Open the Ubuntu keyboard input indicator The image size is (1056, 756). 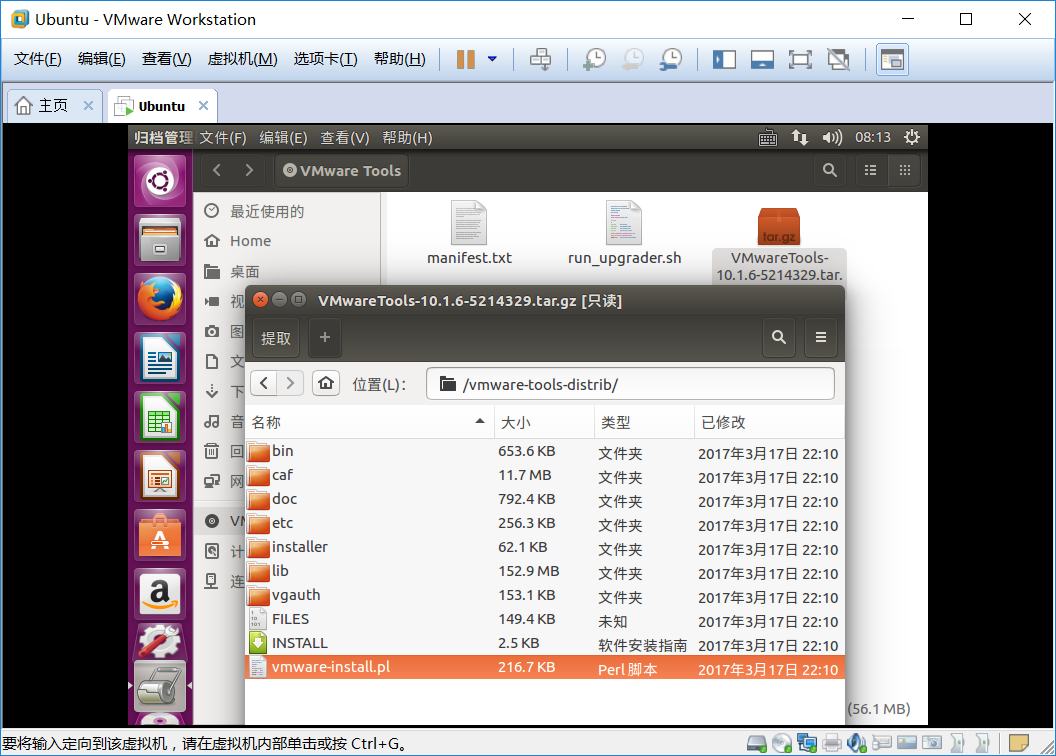pyautogui.click(x=768, y=138)
